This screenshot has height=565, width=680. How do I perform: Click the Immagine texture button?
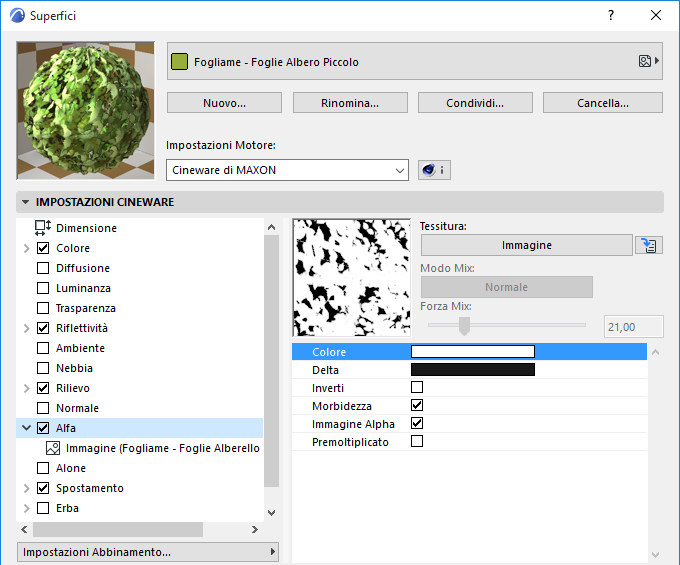(x=526, y=245)
